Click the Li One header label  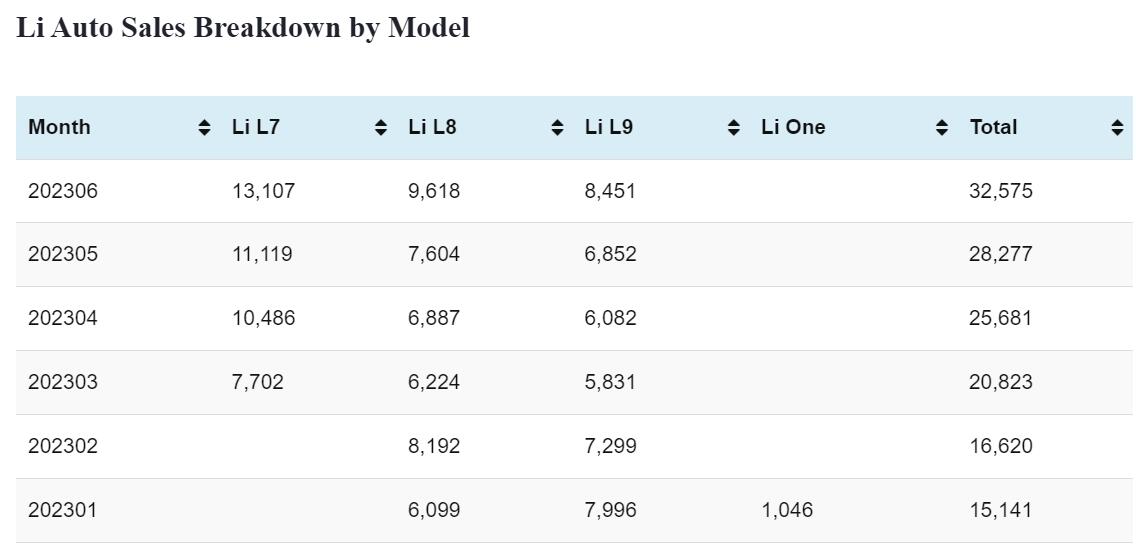[x=793, y=127]
